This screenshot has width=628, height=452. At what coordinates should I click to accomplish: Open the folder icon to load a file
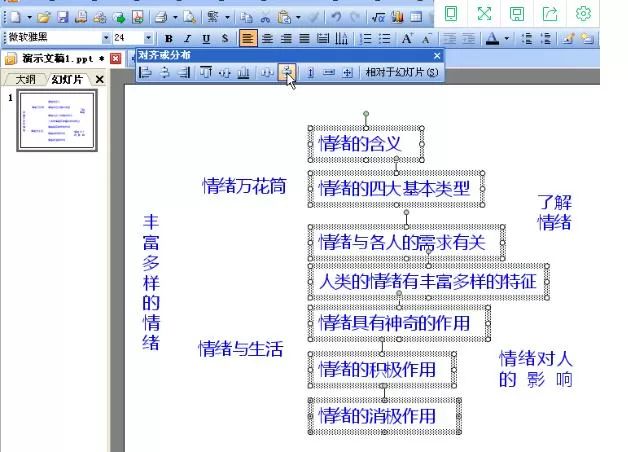[x=44, y=17]
